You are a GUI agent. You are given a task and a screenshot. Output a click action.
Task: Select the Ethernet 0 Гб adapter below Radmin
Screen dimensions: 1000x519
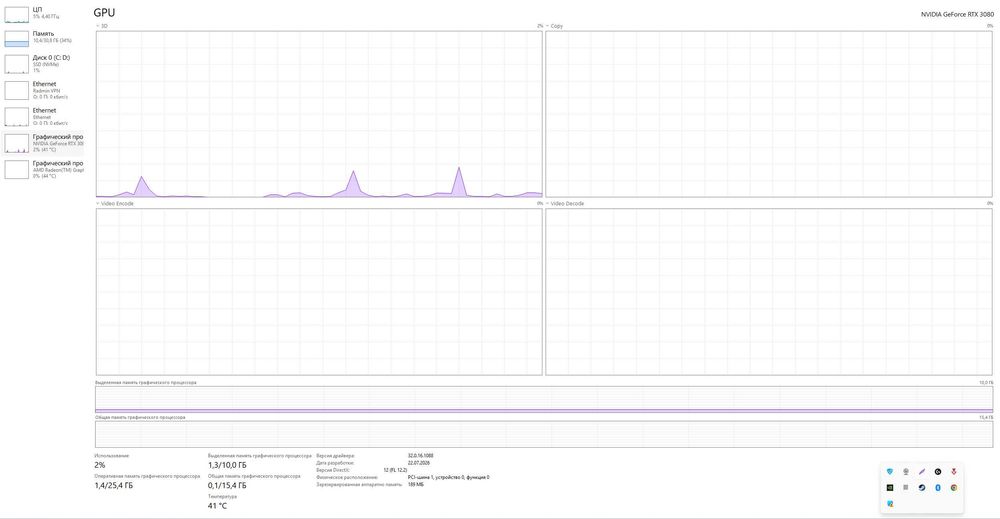(x=43, y=117)
